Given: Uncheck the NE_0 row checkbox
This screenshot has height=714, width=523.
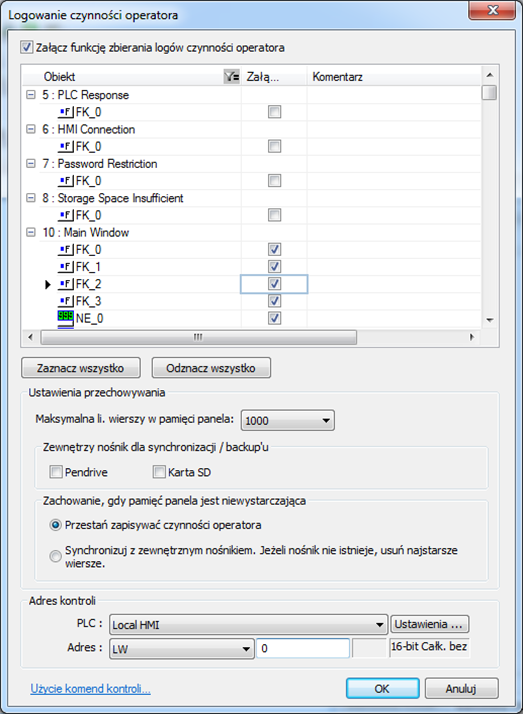Looking at the screenshot, I should click(274, 318).
